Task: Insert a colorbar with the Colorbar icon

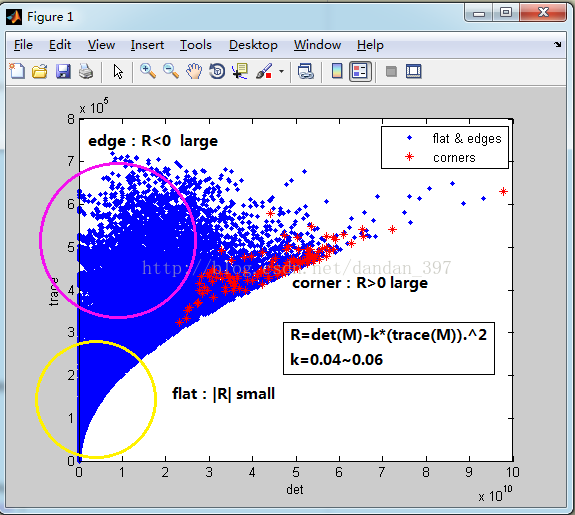Action: tap(337, 71)
